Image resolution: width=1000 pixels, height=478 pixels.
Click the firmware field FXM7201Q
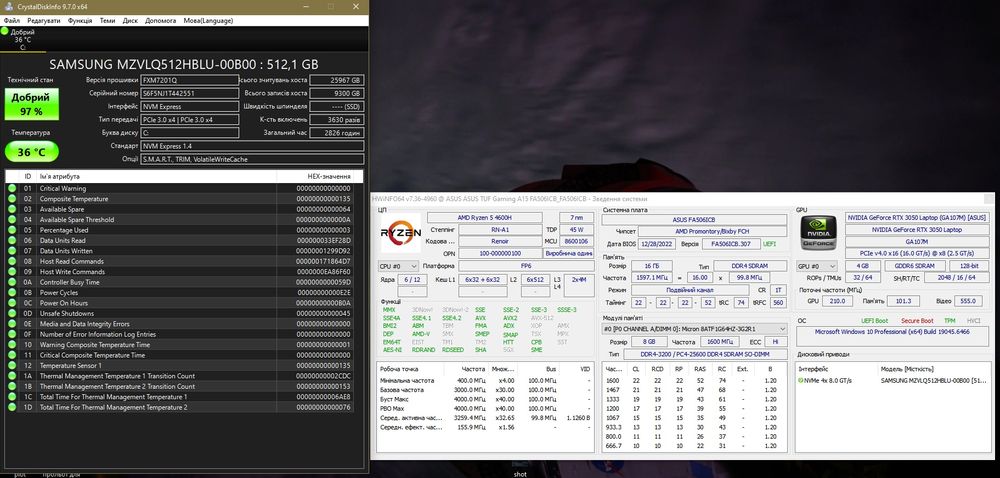(190, 80)
